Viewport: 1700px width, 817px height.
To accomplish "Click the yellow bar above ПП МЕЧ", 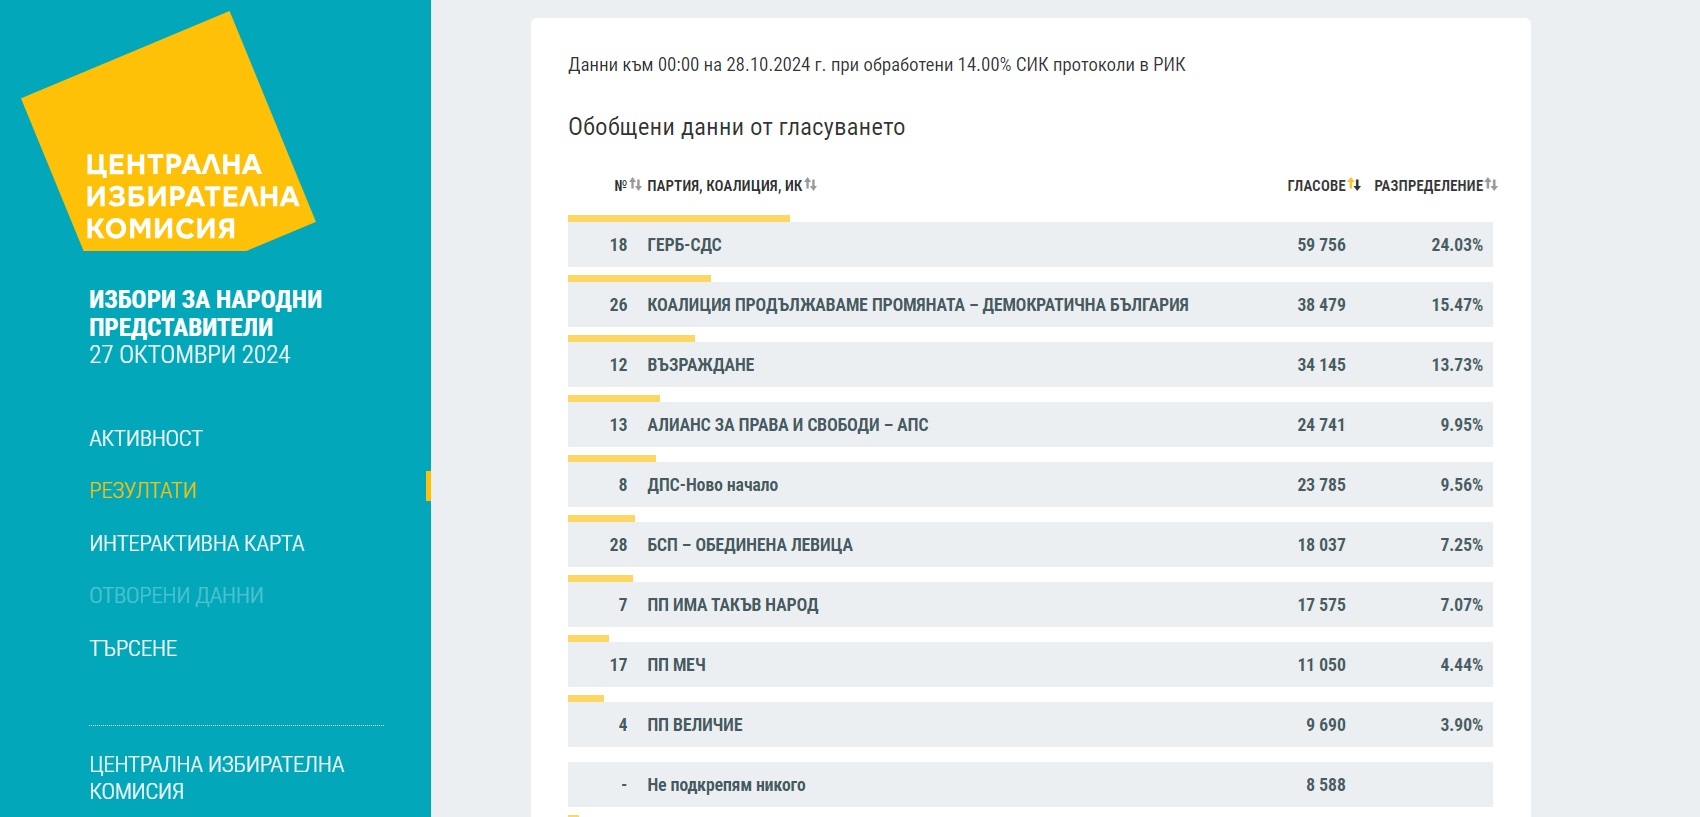I will click(x=588, y=638).
